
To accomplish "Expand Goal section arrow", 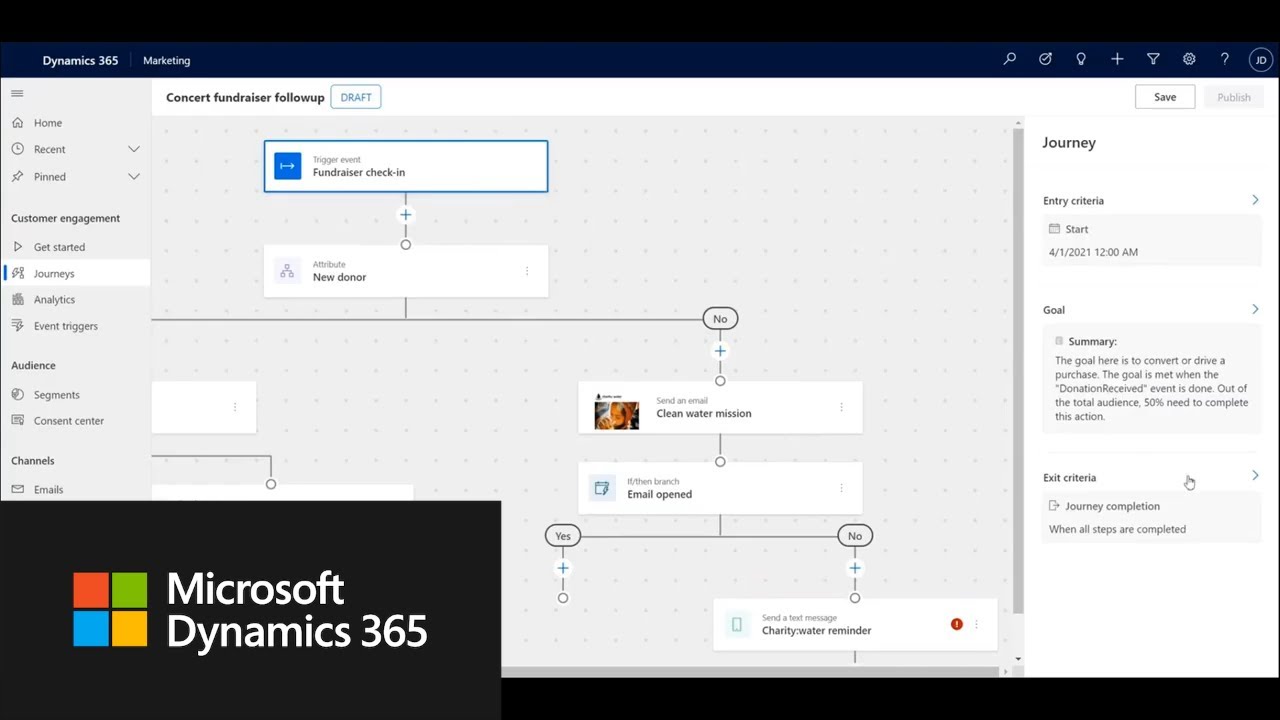I will click(1255, 309).
